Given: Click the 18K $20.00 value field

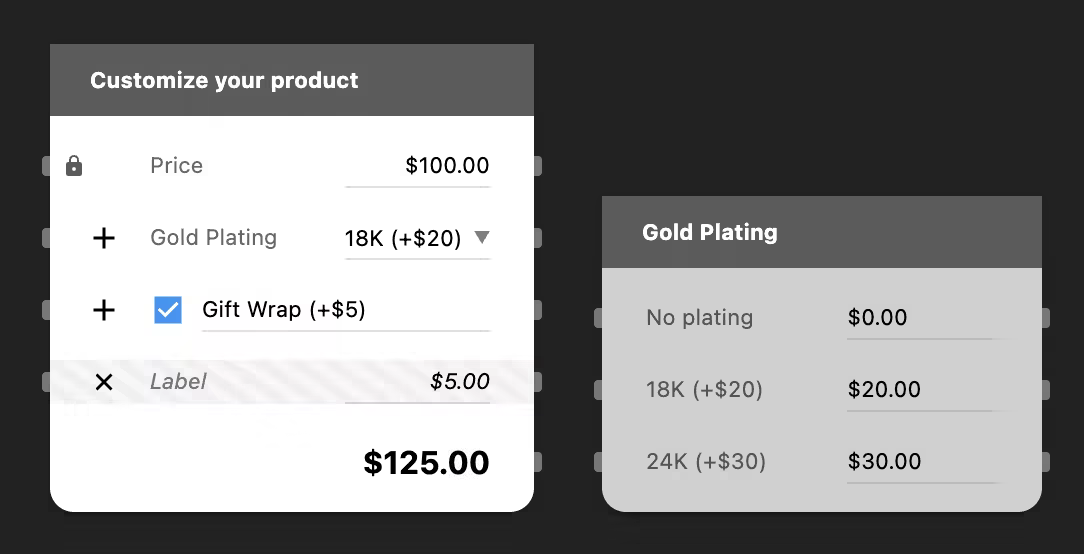Looking at the screenshot, I should (920, 390).
